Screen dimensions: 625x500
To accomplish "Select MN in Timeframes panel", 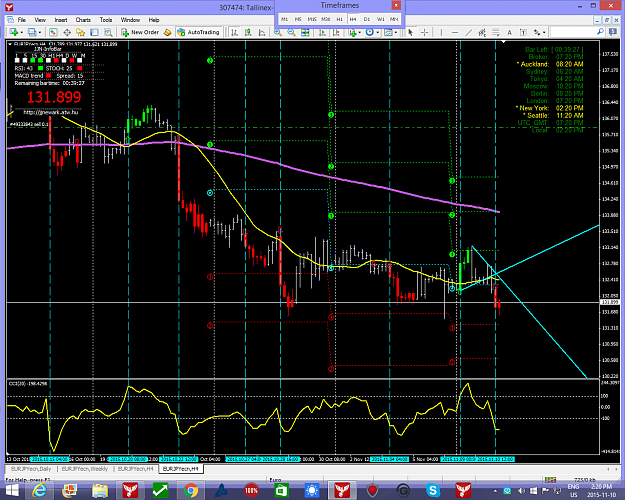I will pyautogui.click(x=394, y=19).
